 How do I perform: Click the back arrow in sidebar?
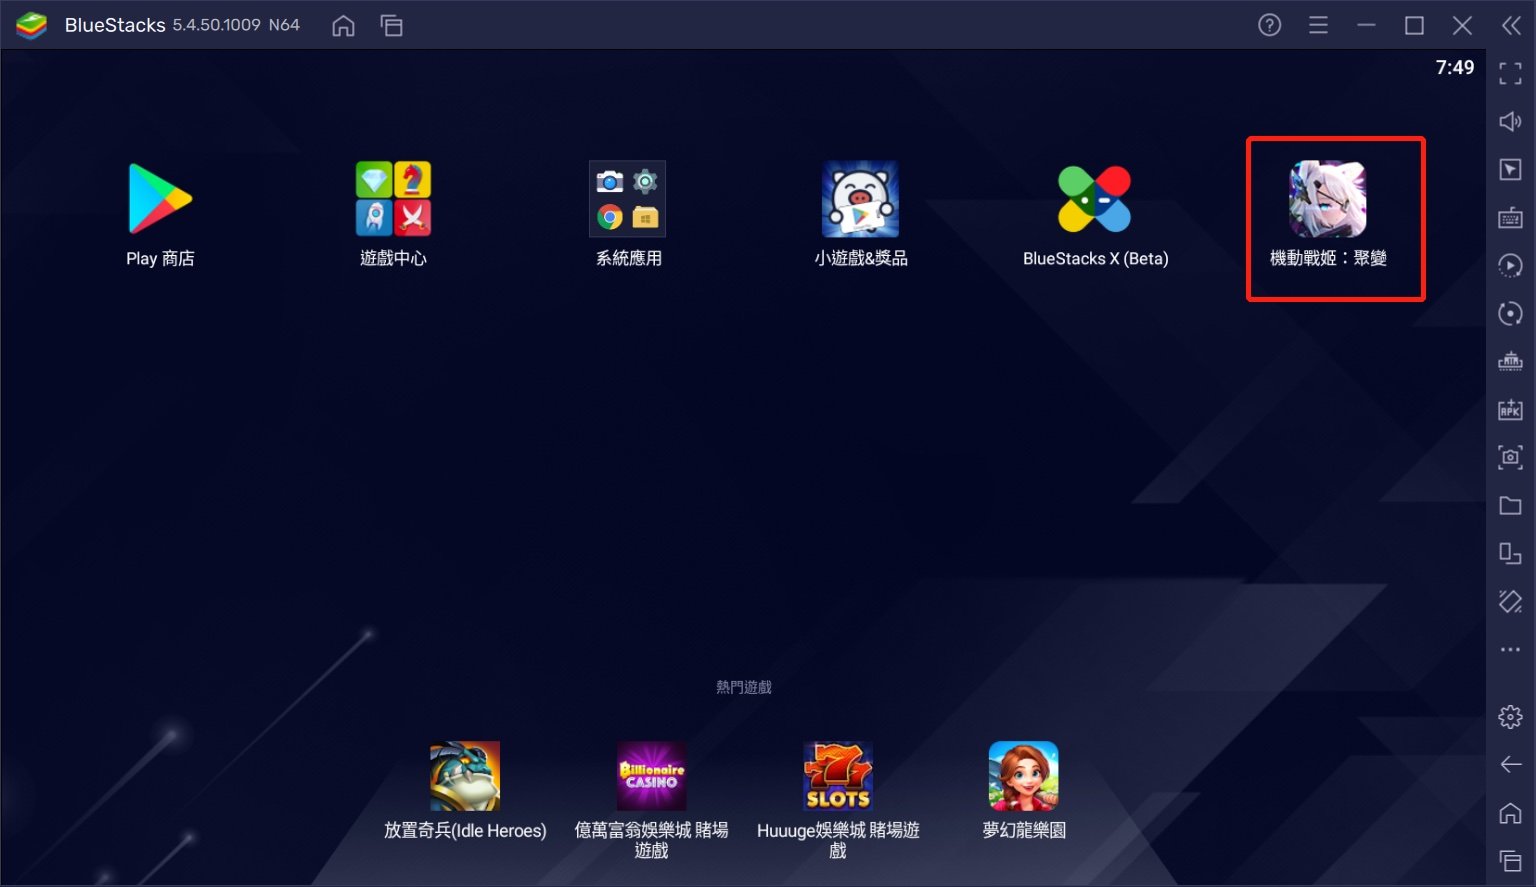pos(1511,765)
